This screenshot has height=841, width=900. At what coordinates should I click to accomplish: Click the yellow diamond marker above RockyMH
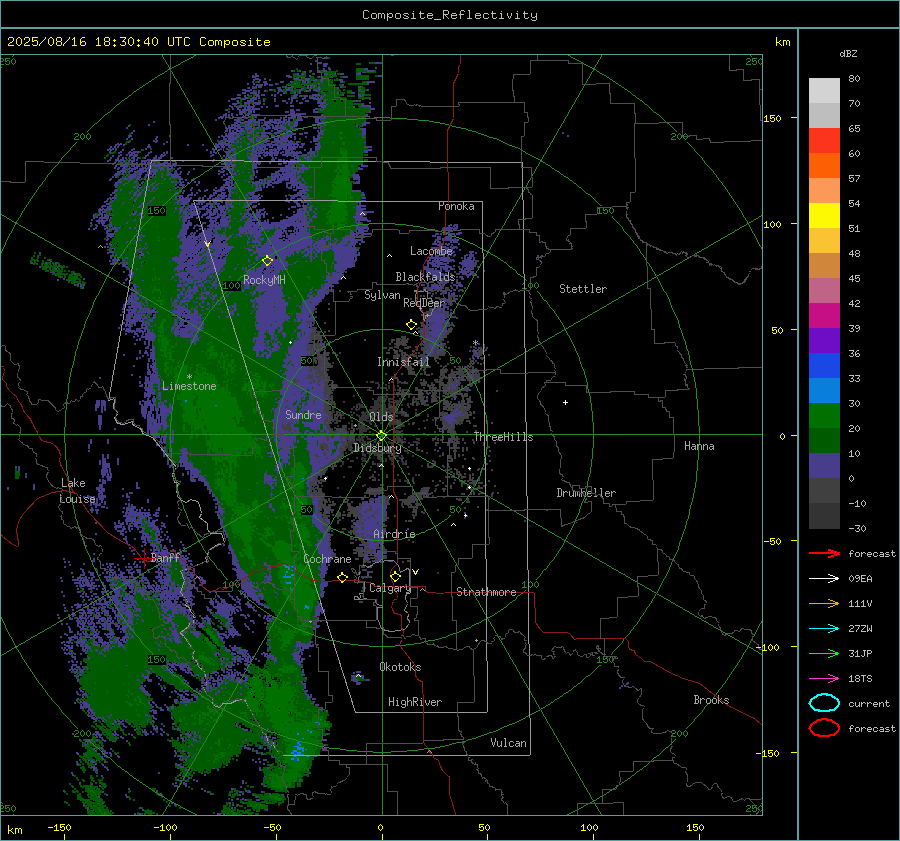point(267,261)
